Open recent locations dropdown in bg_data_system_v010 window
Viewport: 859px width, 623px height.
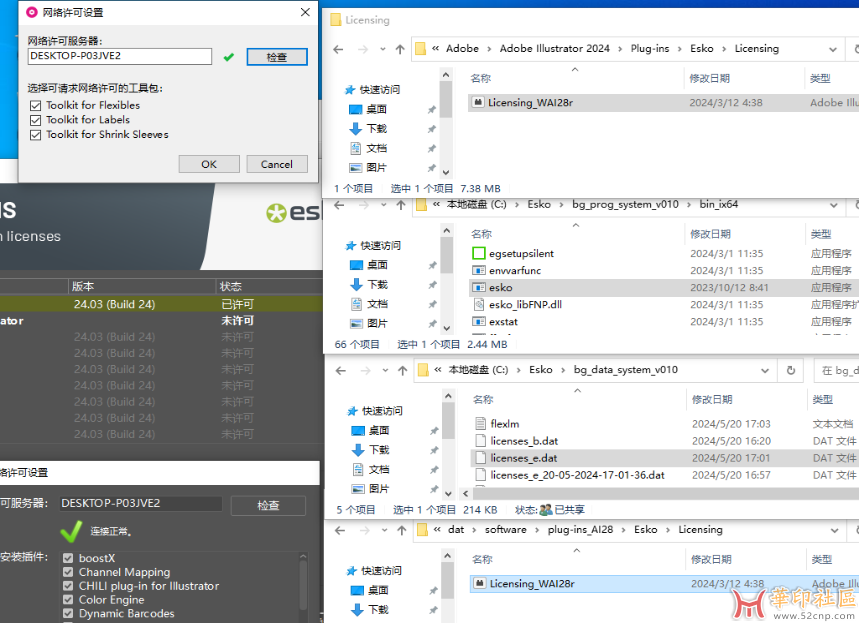coord(385,371)
